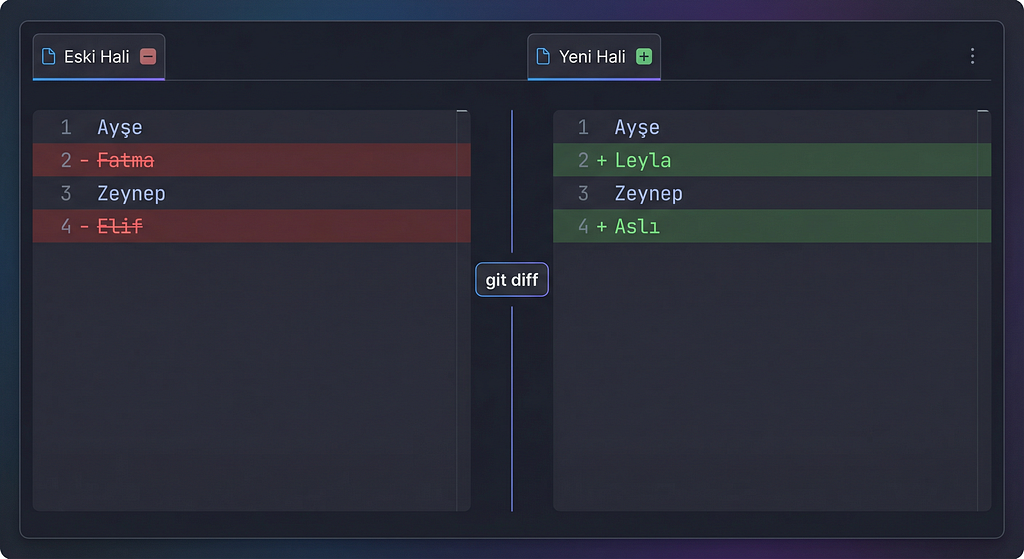Viewport: 1024px width, 559px height.
Task: Select the added line Leyla
Action: pyautogui.click(x=772, y=160)
